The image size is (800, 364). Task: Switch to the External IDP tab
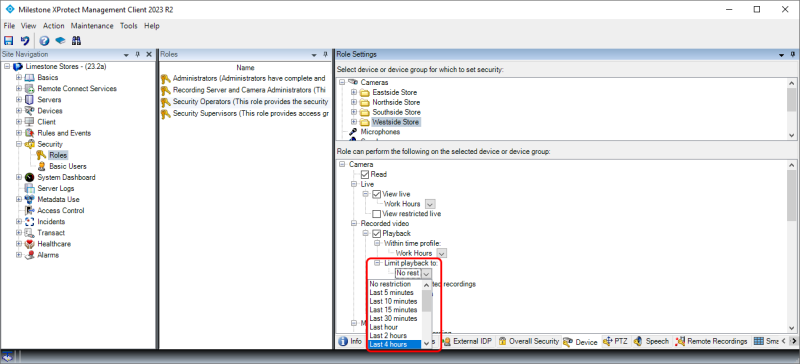[468, 342]
